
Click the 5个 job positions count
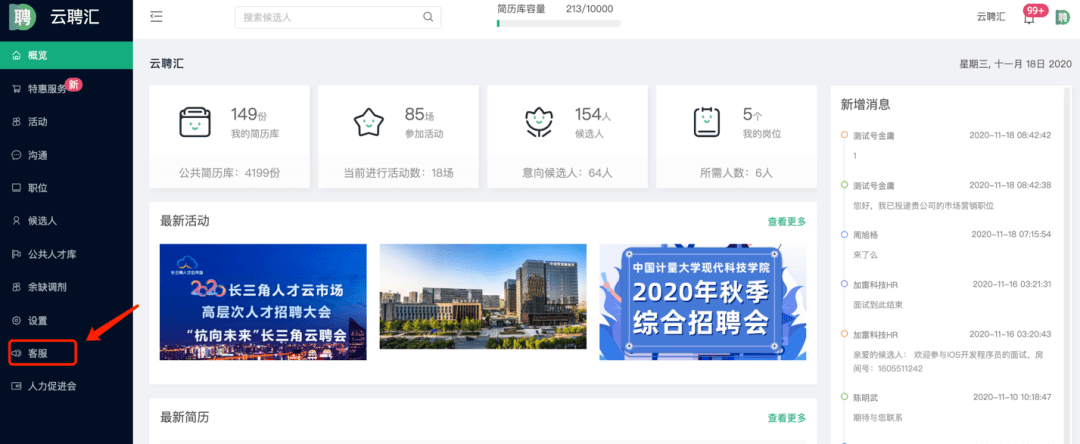[752, 114]
